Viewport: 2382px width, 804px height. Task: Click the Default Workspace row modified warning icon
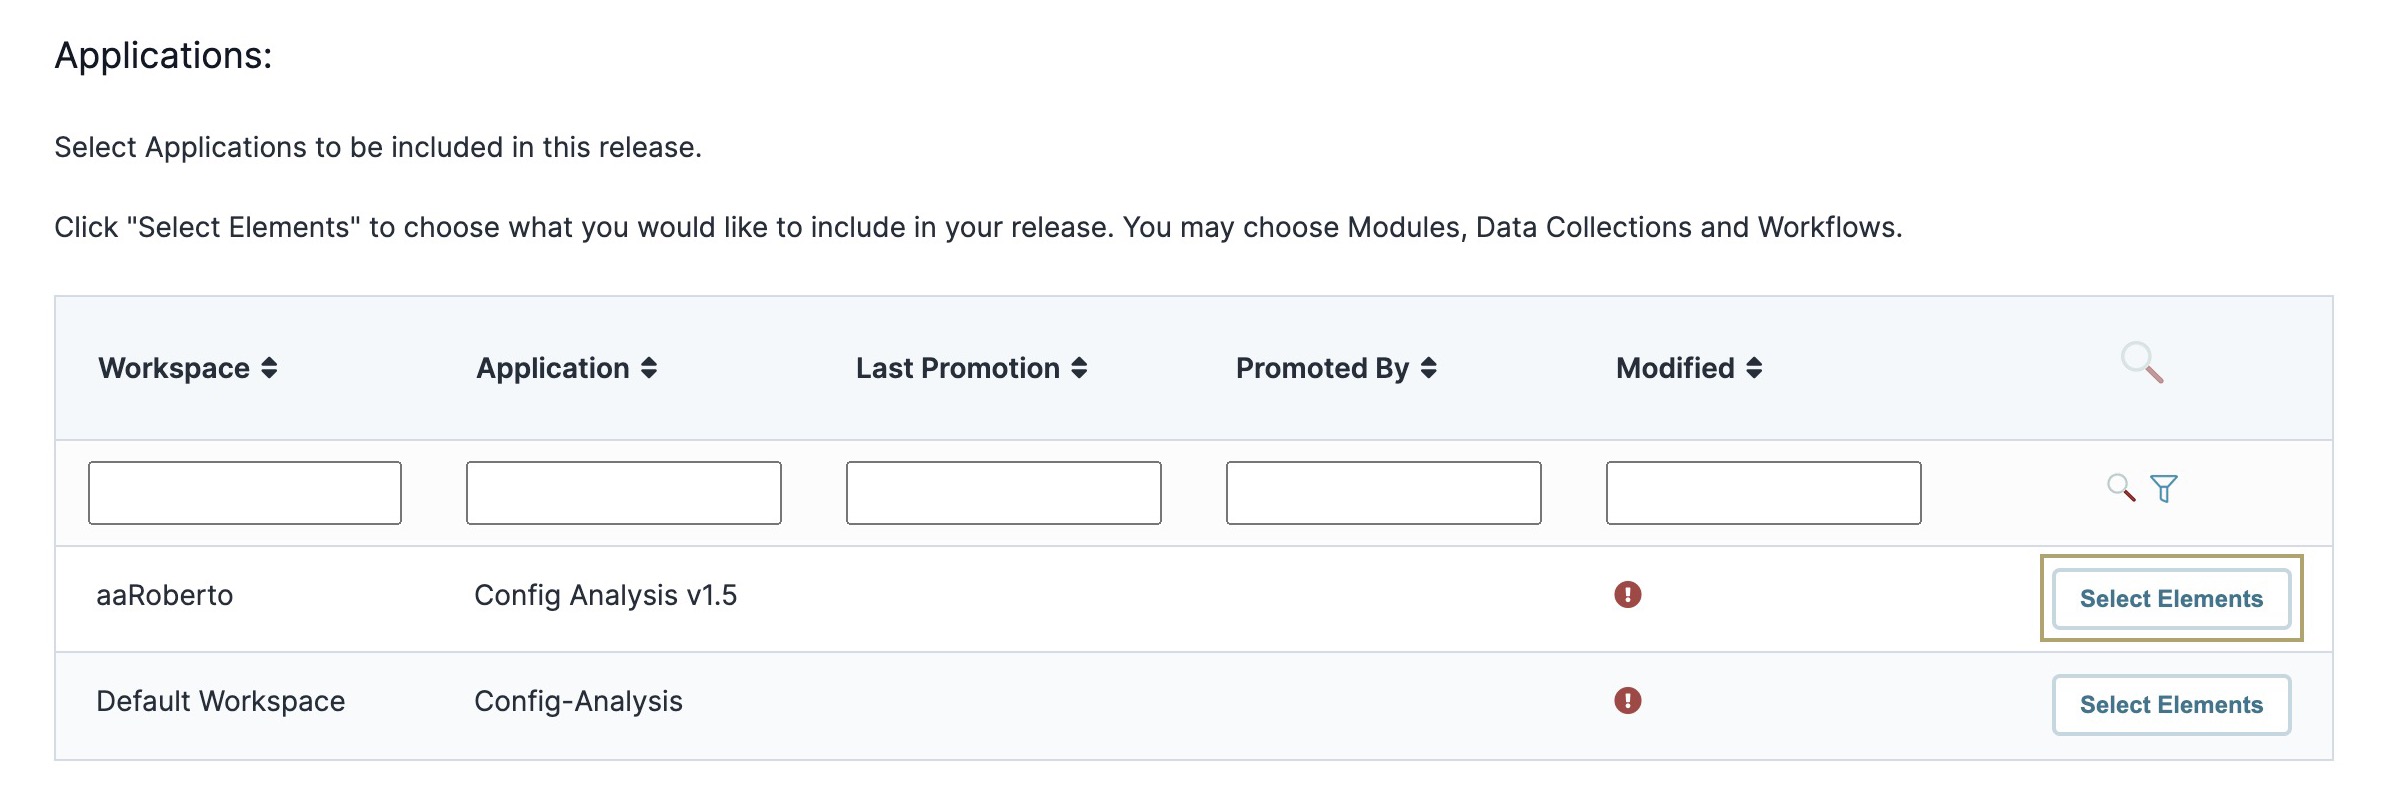pyautogui.click(x=1628, y=701)
